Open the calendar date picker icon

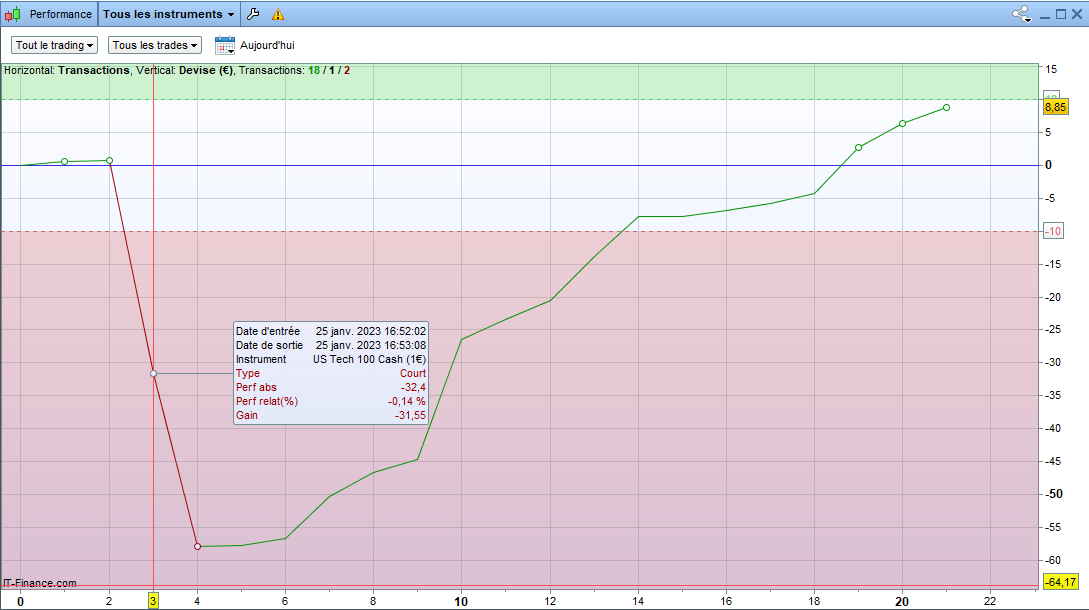(225, 45)
